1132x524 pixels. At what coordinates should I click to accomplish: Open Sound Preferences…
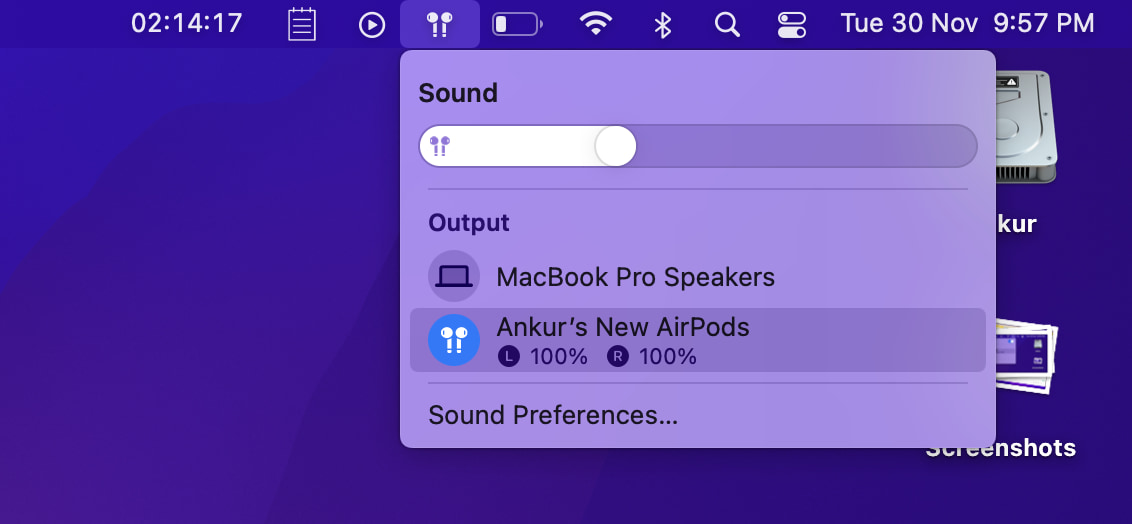553,415
